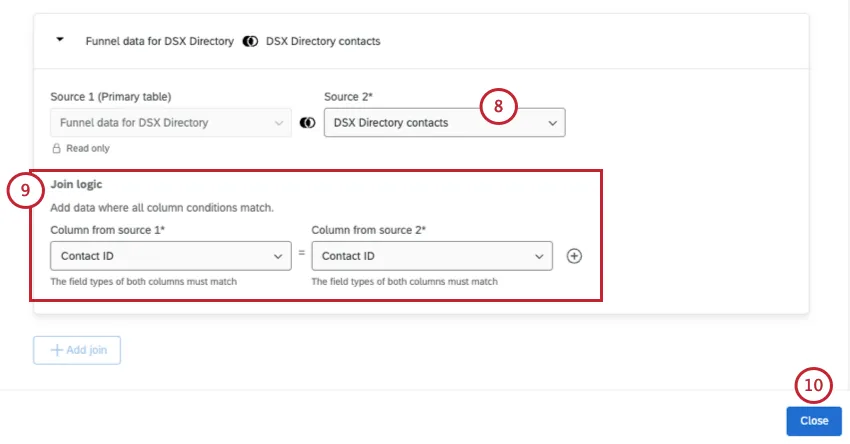Click 'Add data where all column conditions match.' text
Screen dimensions: 850x444
162,208
